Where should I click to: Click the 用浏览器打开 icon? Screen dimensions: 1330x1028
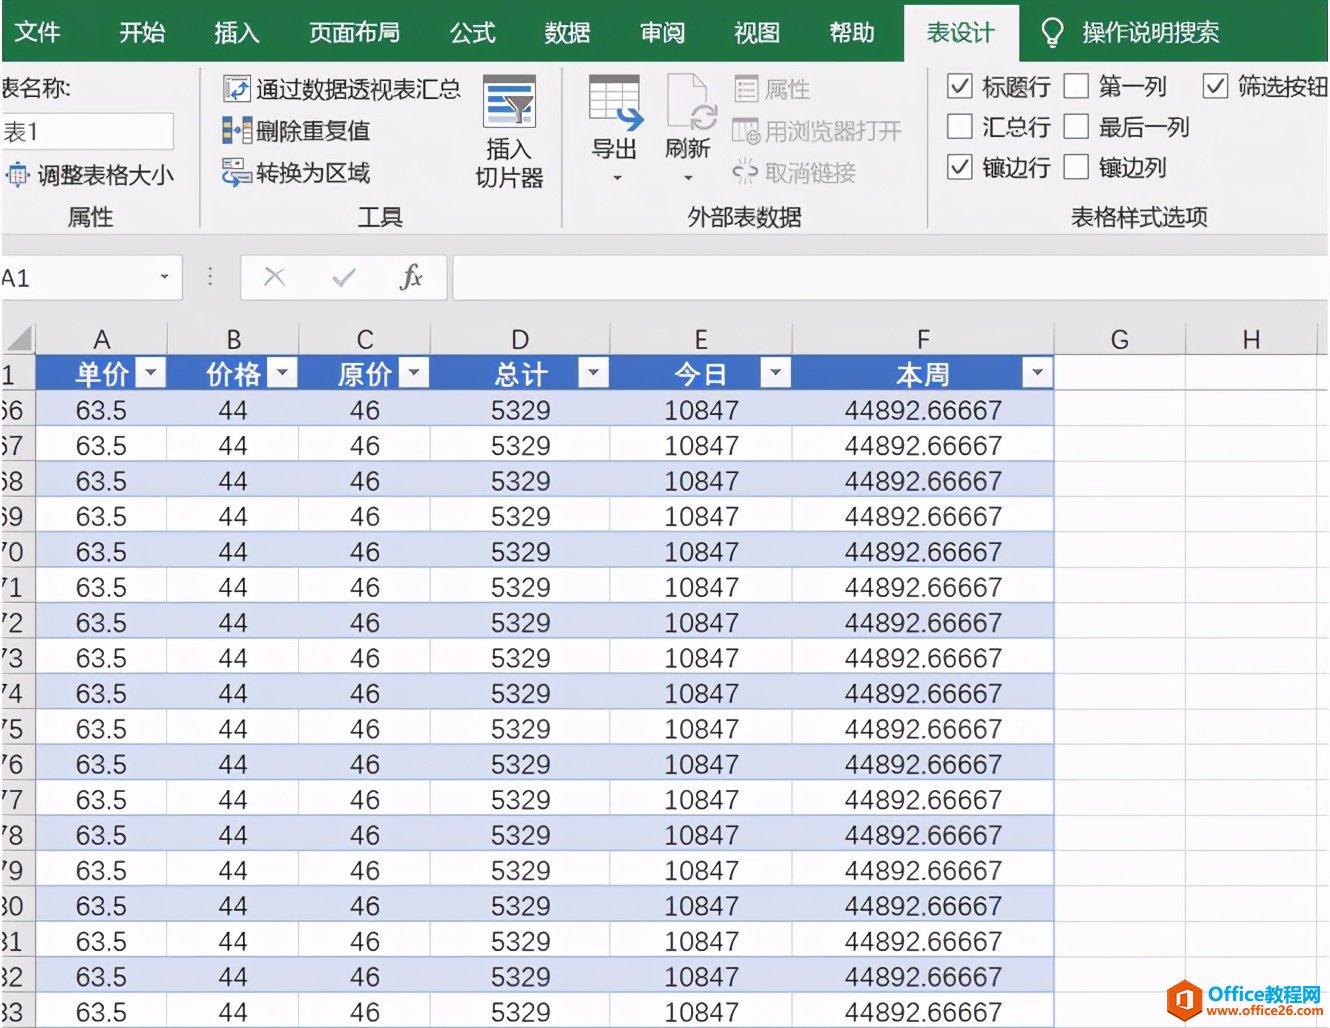746,131
